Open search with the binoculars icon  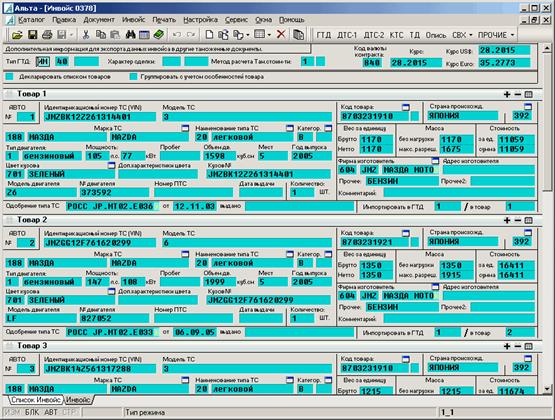tap(130, 35)
